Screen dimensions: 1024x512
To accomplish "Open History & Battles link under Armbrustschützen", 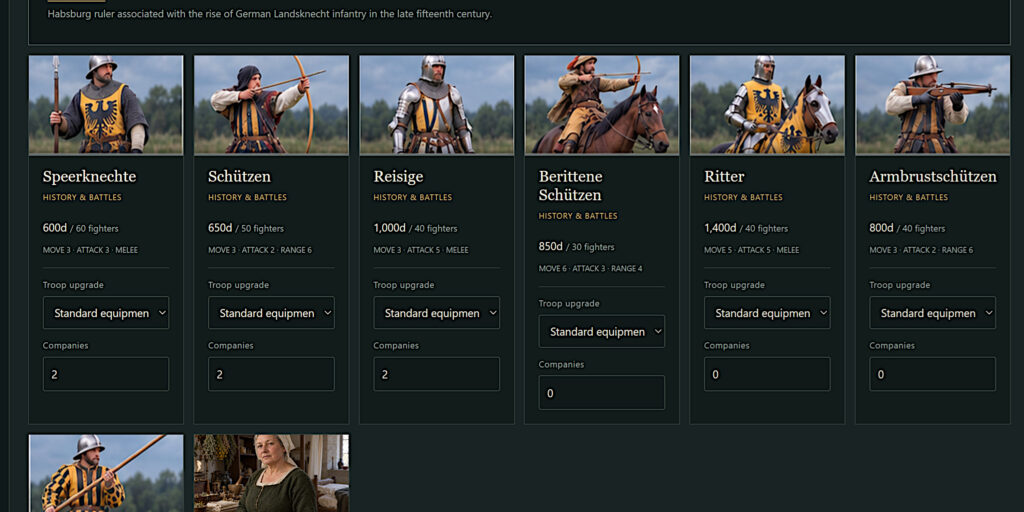I will point(908,197).
